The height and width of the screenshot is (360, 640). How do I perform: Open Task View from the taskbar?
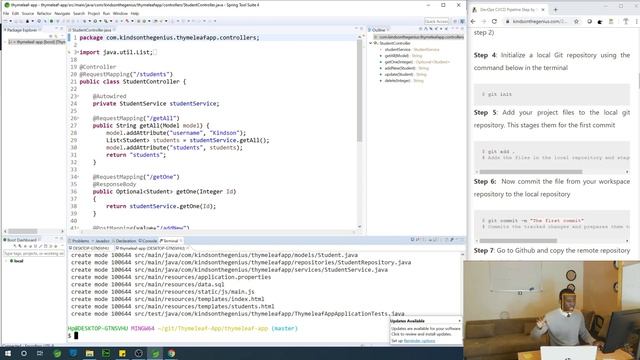click(x=40, y=353)
